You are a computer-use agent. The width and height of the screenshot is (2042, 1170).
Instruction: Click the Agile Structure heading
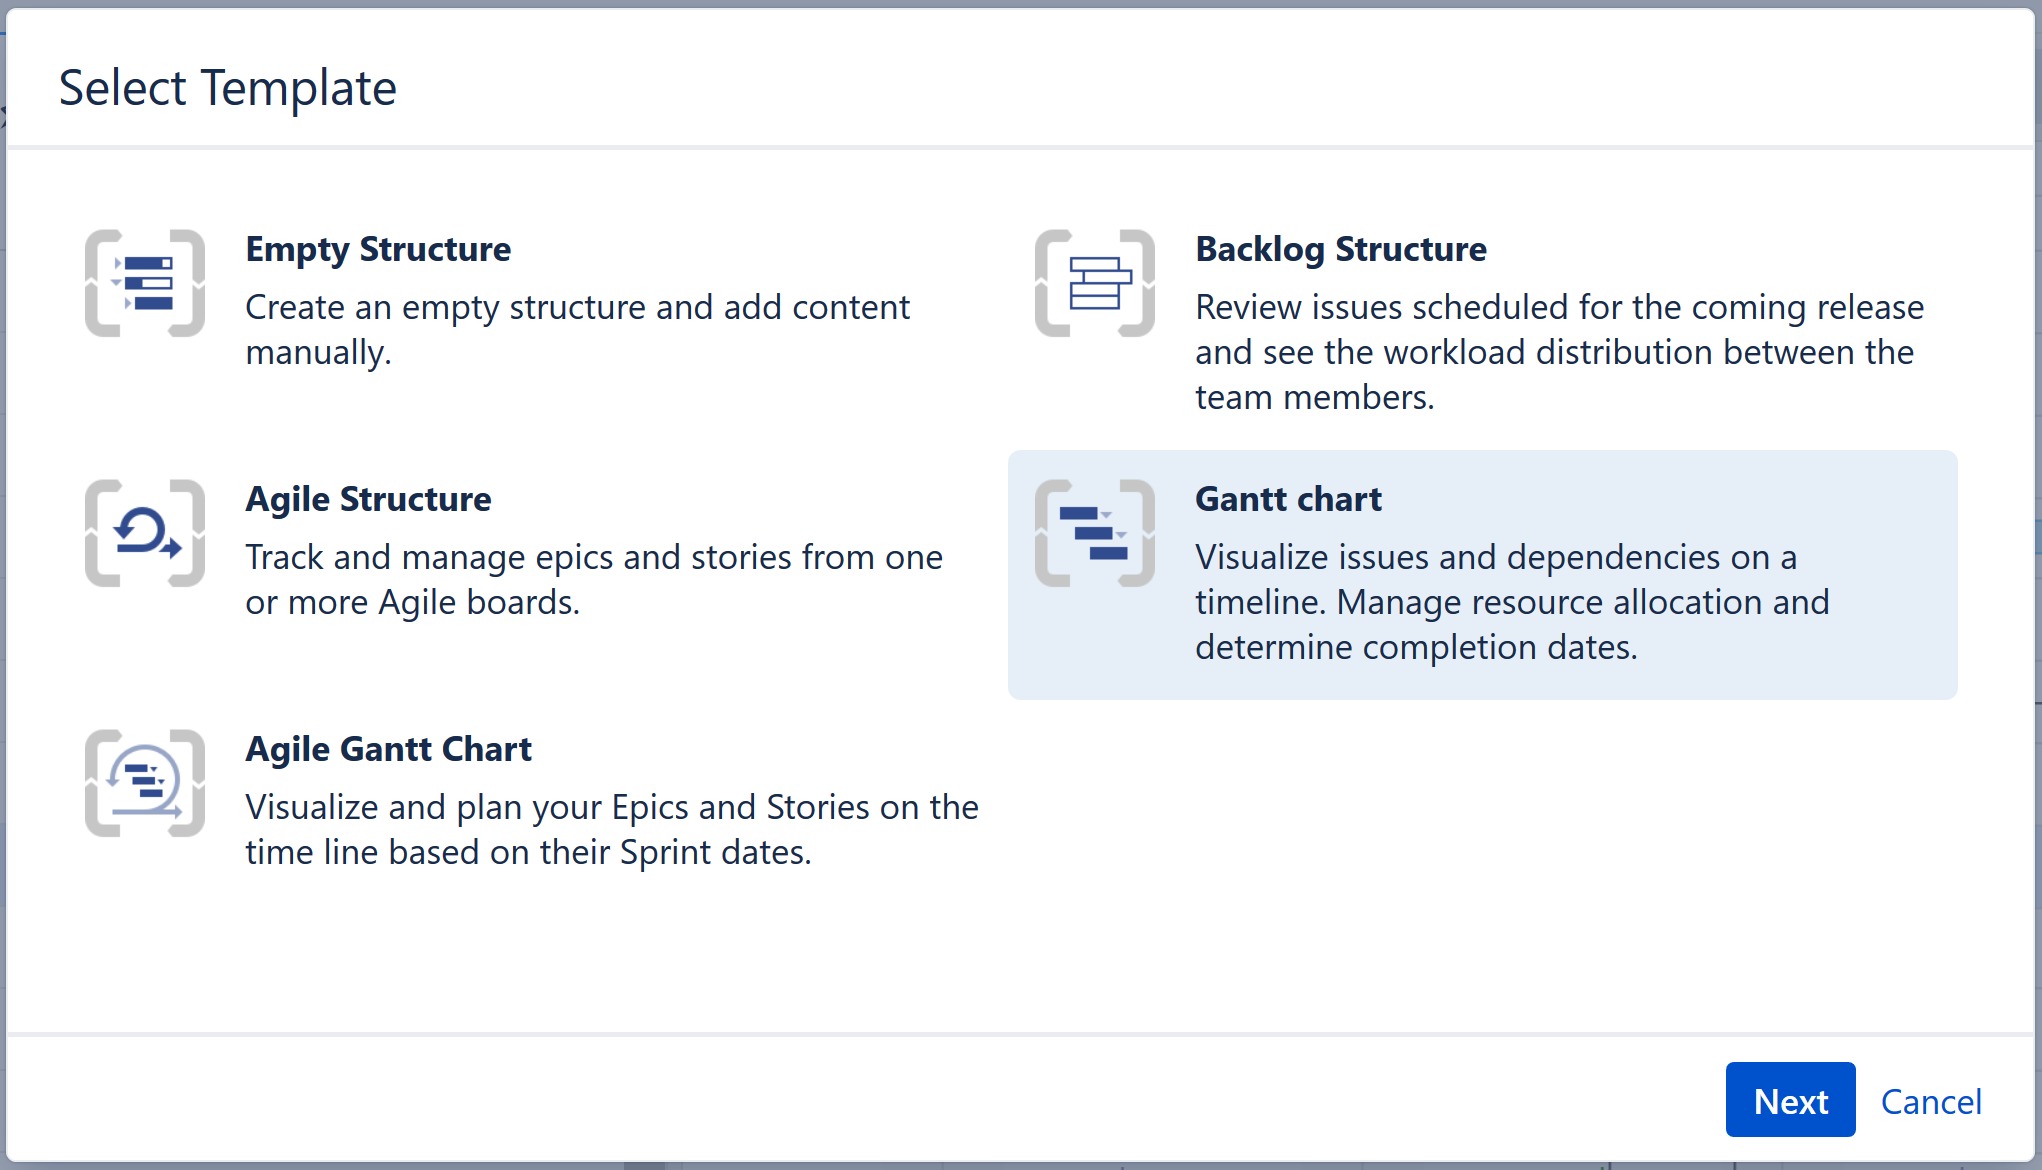pyautogui.click(x=368, y=499)
